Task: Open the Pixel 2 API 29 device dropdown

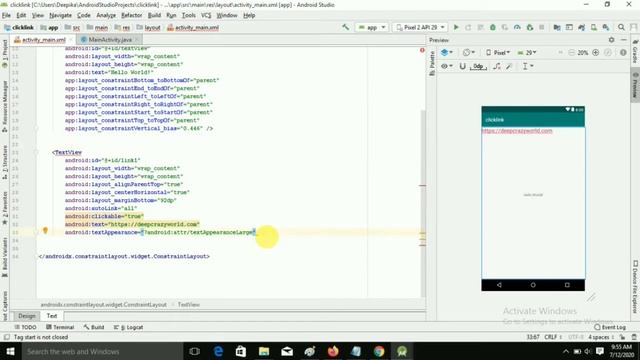Action: pyautogui.click(x=420, y=27)
